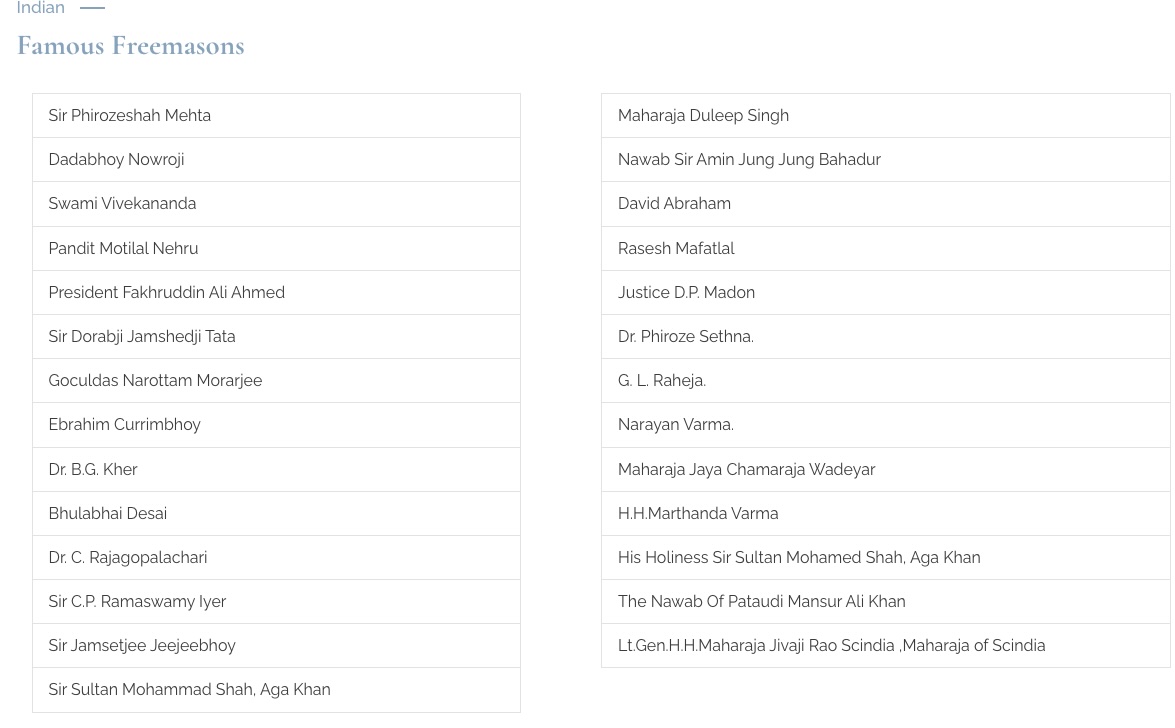Select Lt.Gen. Maharaja Jivaji Rao Scindia row
This screenshot has width=1175, height=728.
tap(831, 645)
